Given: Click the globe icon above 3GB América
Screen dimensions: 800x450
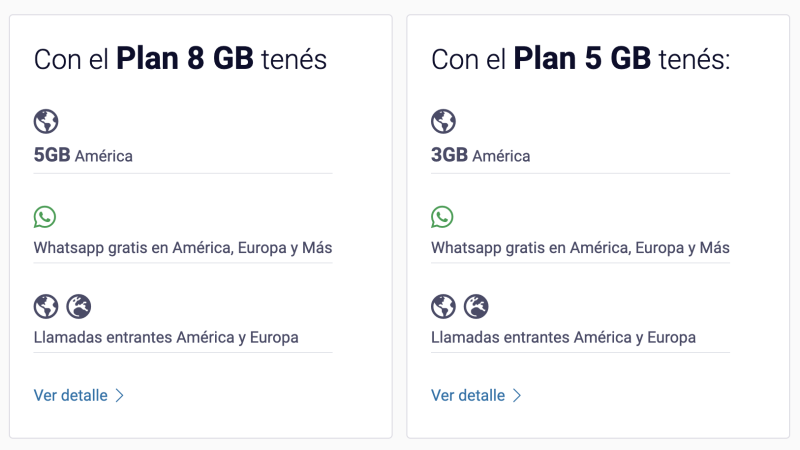Looking at the screenshot, I should pyautogui.click(x=443, y=121).
